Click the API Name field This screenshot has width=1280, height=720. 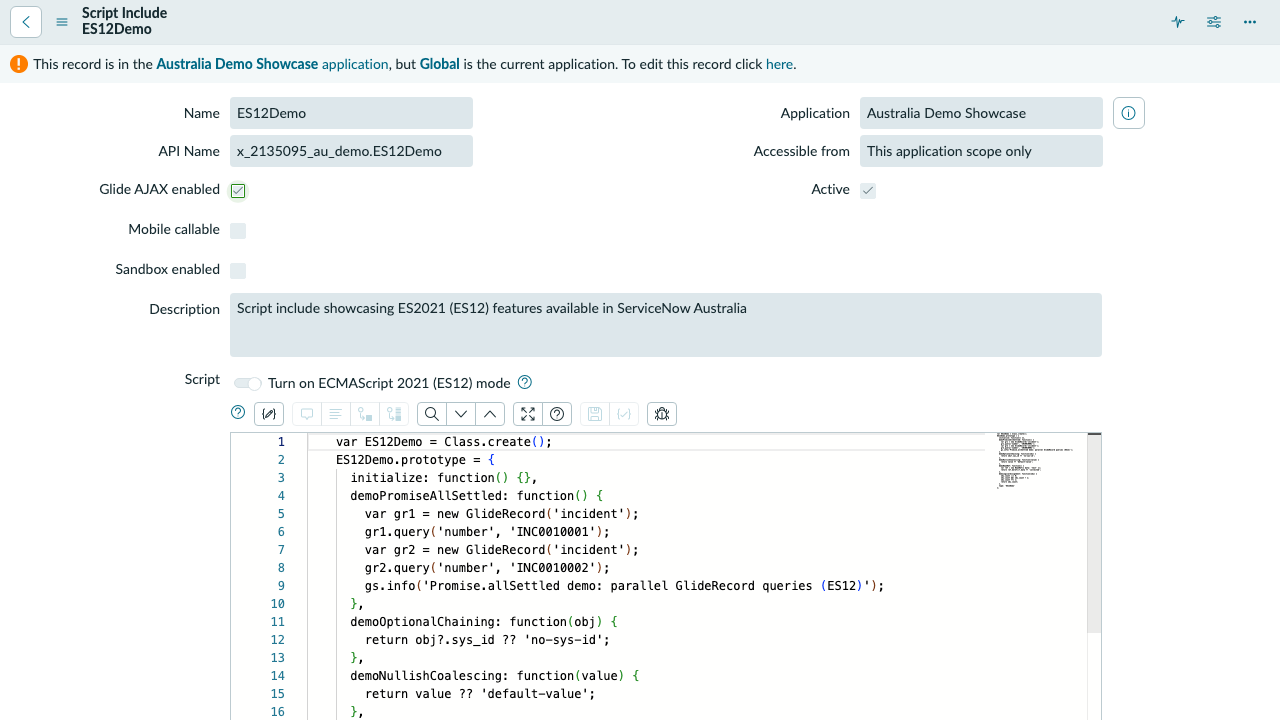[x=351, y=151]
